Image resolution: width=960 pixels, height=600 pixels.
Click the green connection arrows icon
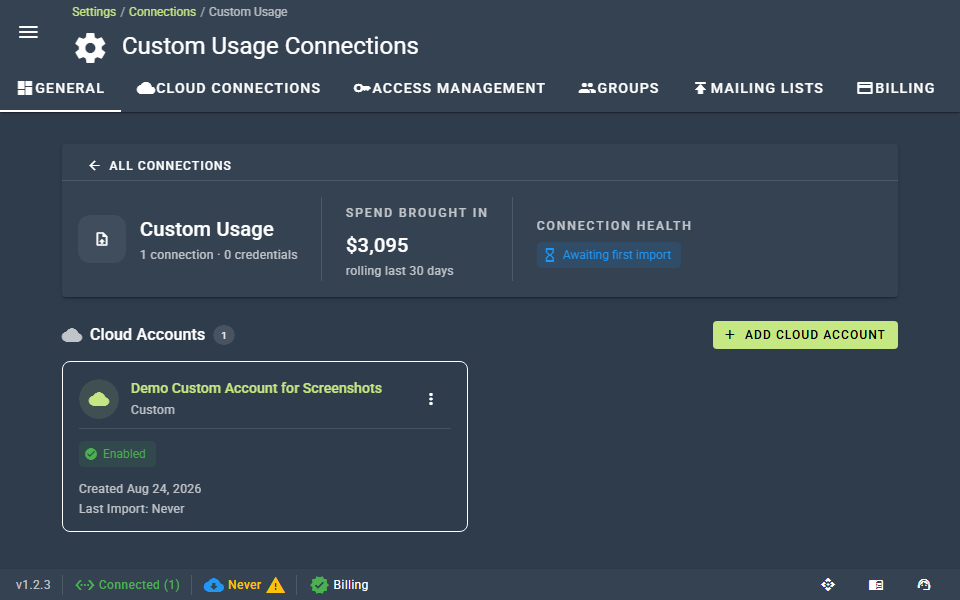[84, 585]
